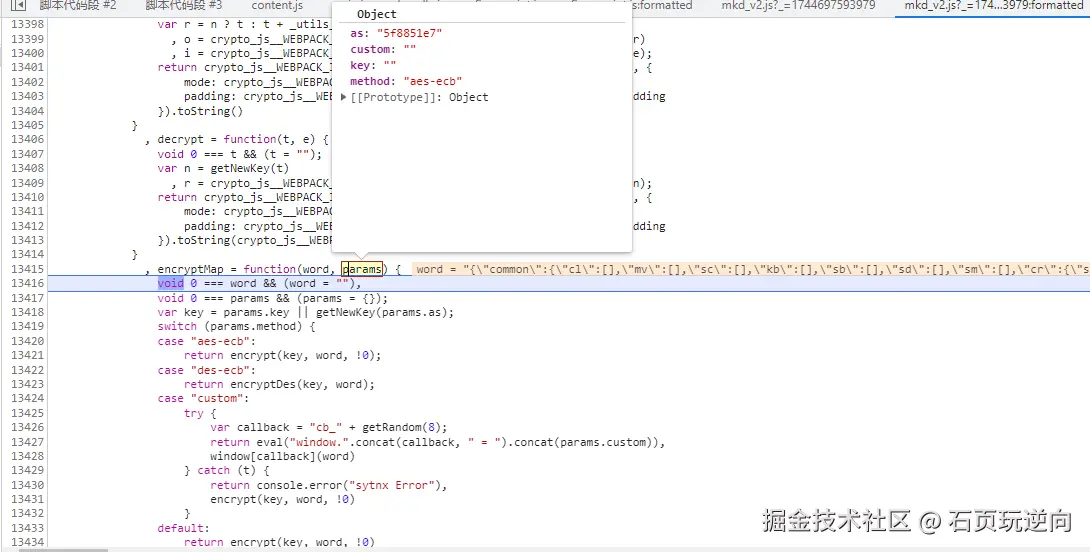Set breakpoint on line number 13406

(x=28, y=139)
